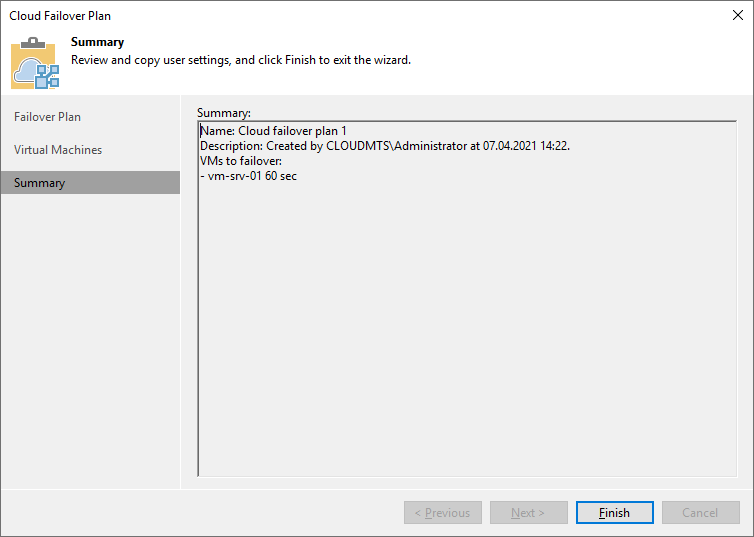Go to the Failover Plan step
754x537 pixels.
tap(47, 117)
